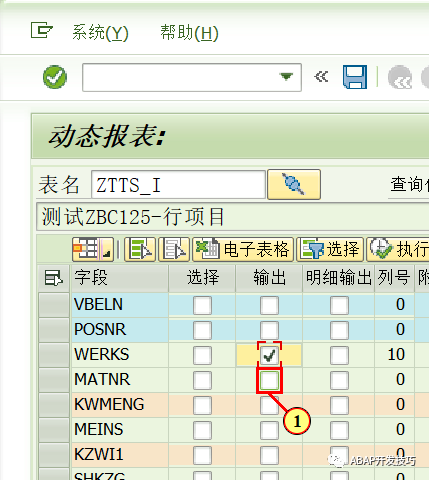Screen dimensions: 429x480
Task: Tick the 输出 checkbox for POSNR
Action: tap(269, 330)
